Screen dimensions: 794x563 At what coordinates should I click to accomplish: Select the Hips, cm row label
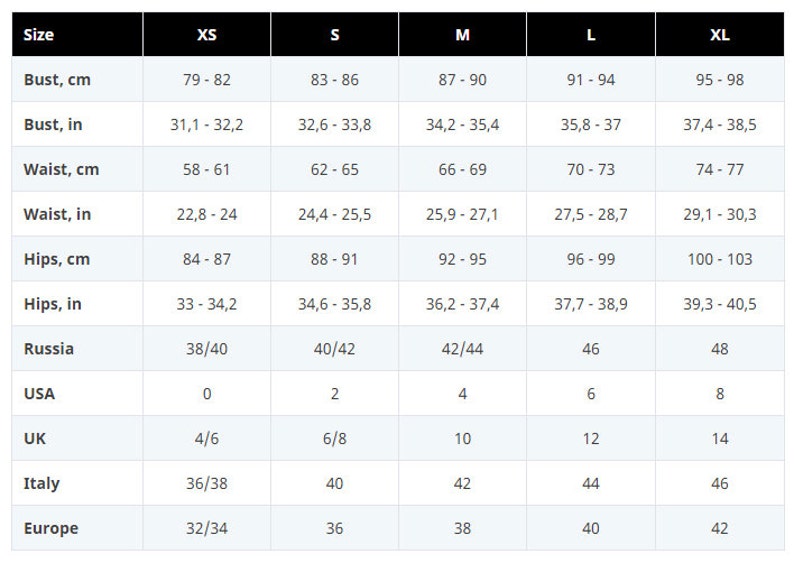(57, 259)
